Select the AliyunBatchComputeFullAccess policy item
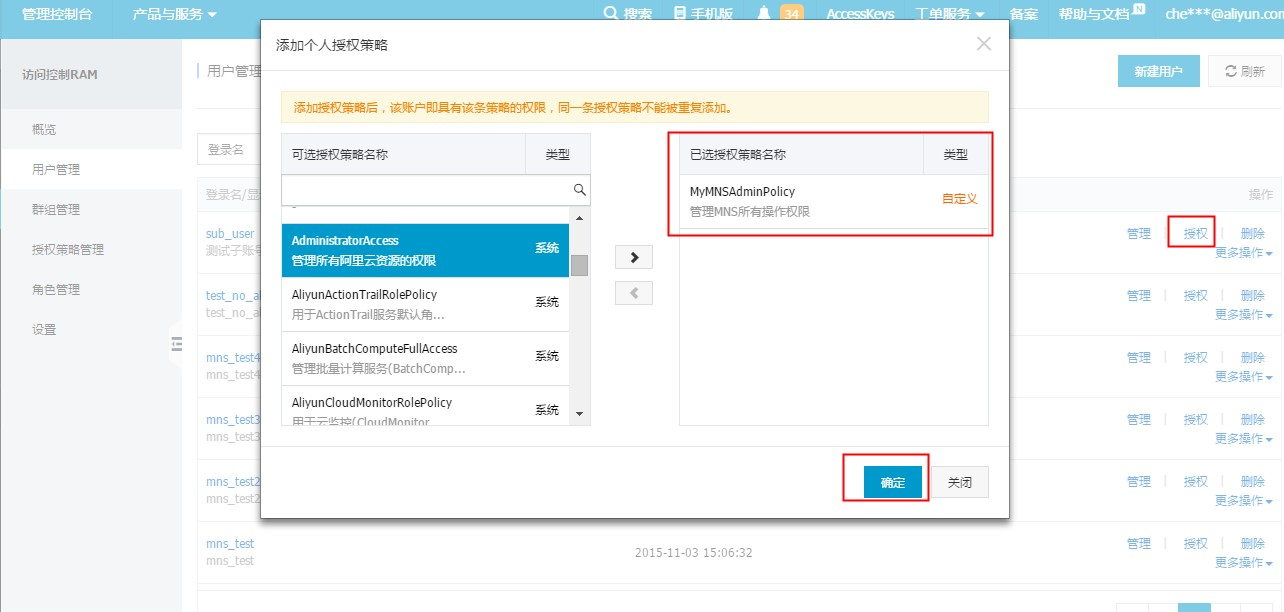 [x=425, y=359]
